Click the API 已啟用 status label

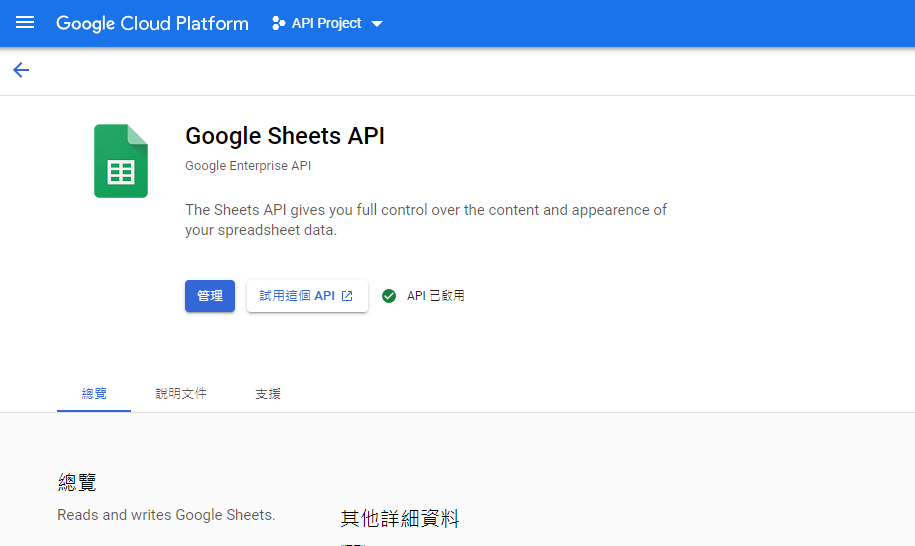click(x=435, y=296)
